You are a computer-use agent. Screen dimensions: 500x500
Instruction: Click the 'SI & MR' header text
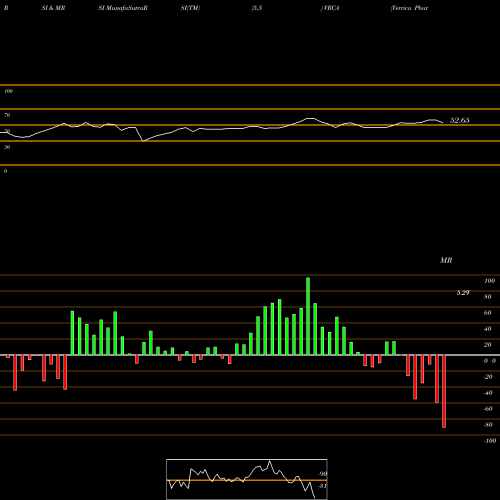click(53, 8)
